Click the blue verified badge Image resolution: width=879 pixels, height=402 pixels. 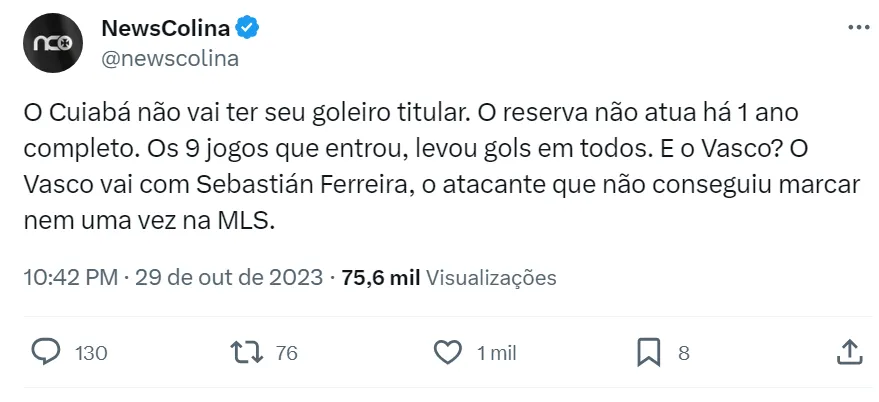point(248,29)
